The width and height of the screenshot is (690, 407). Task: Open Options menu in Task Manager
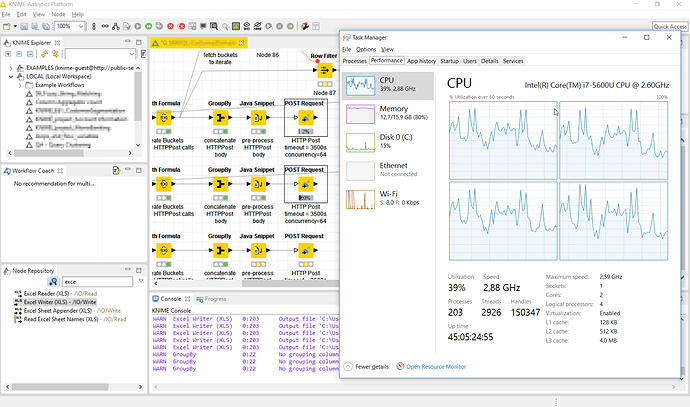coord(366,49)
